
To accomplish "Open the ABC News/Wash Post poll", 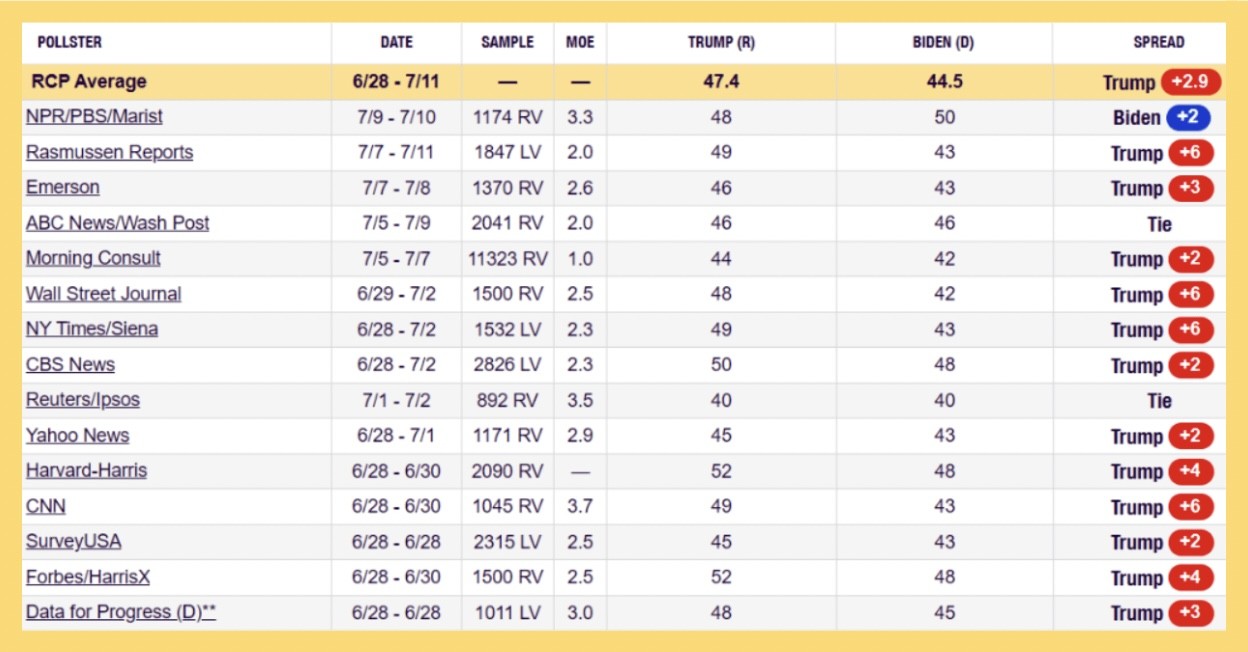I will pos(118,223).
